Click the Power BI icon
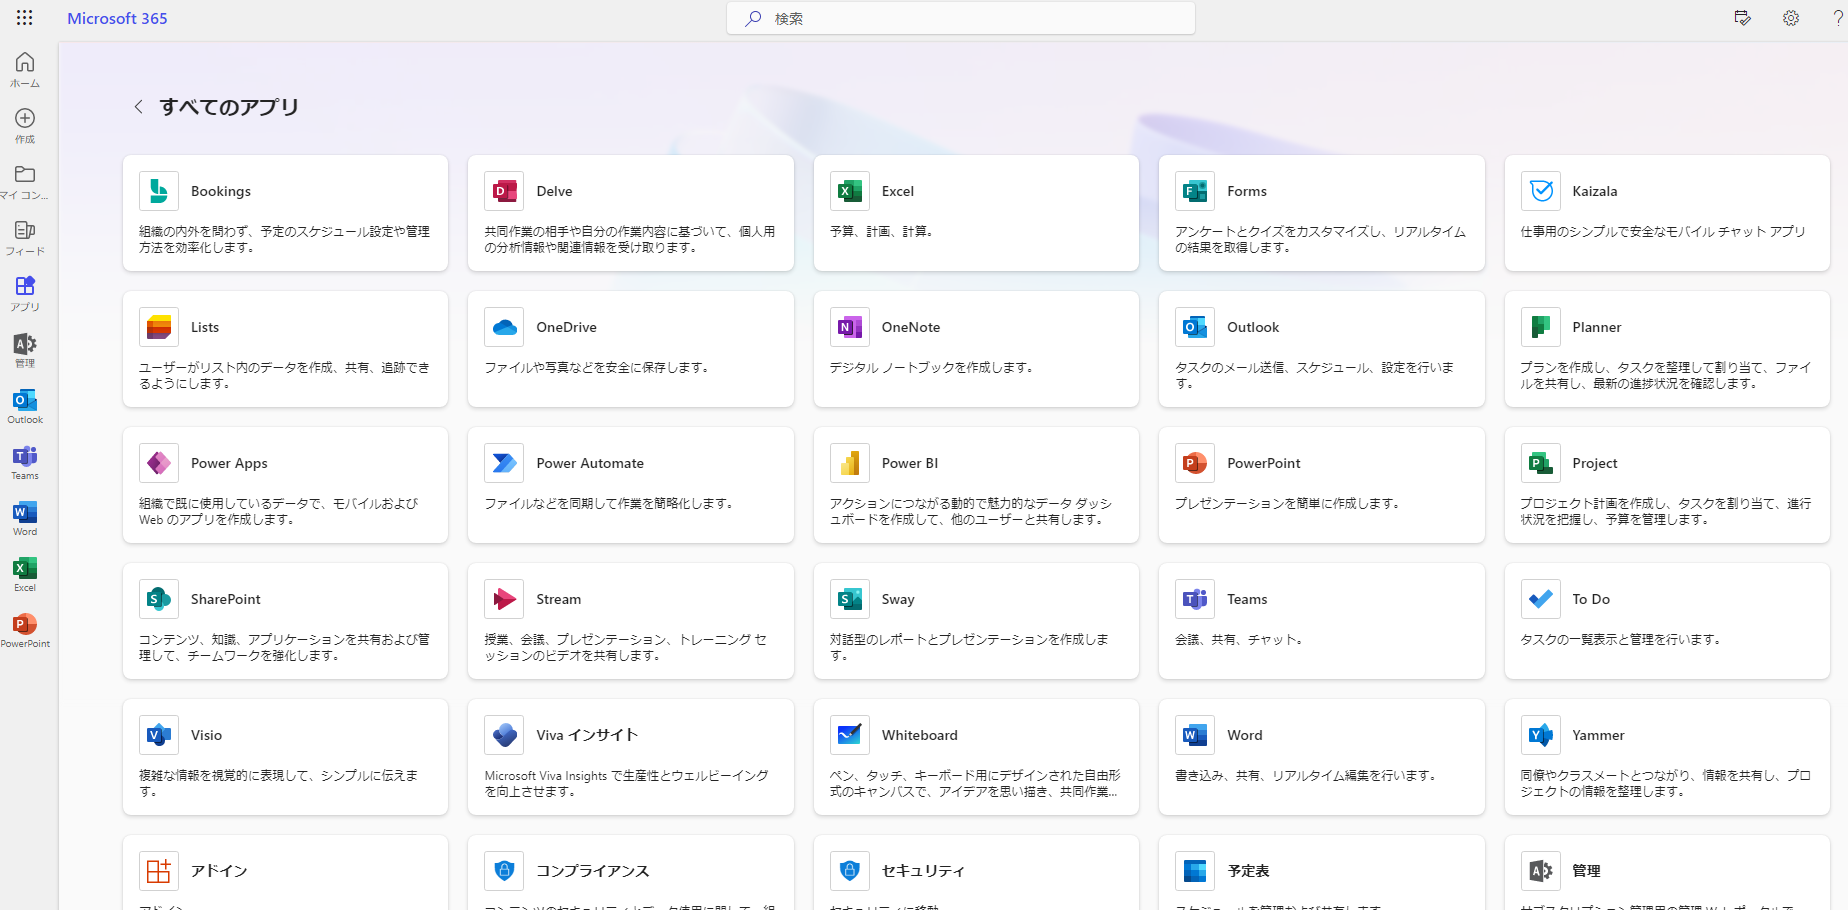The width and height of the screenshot is (1848, 910). 850,463
